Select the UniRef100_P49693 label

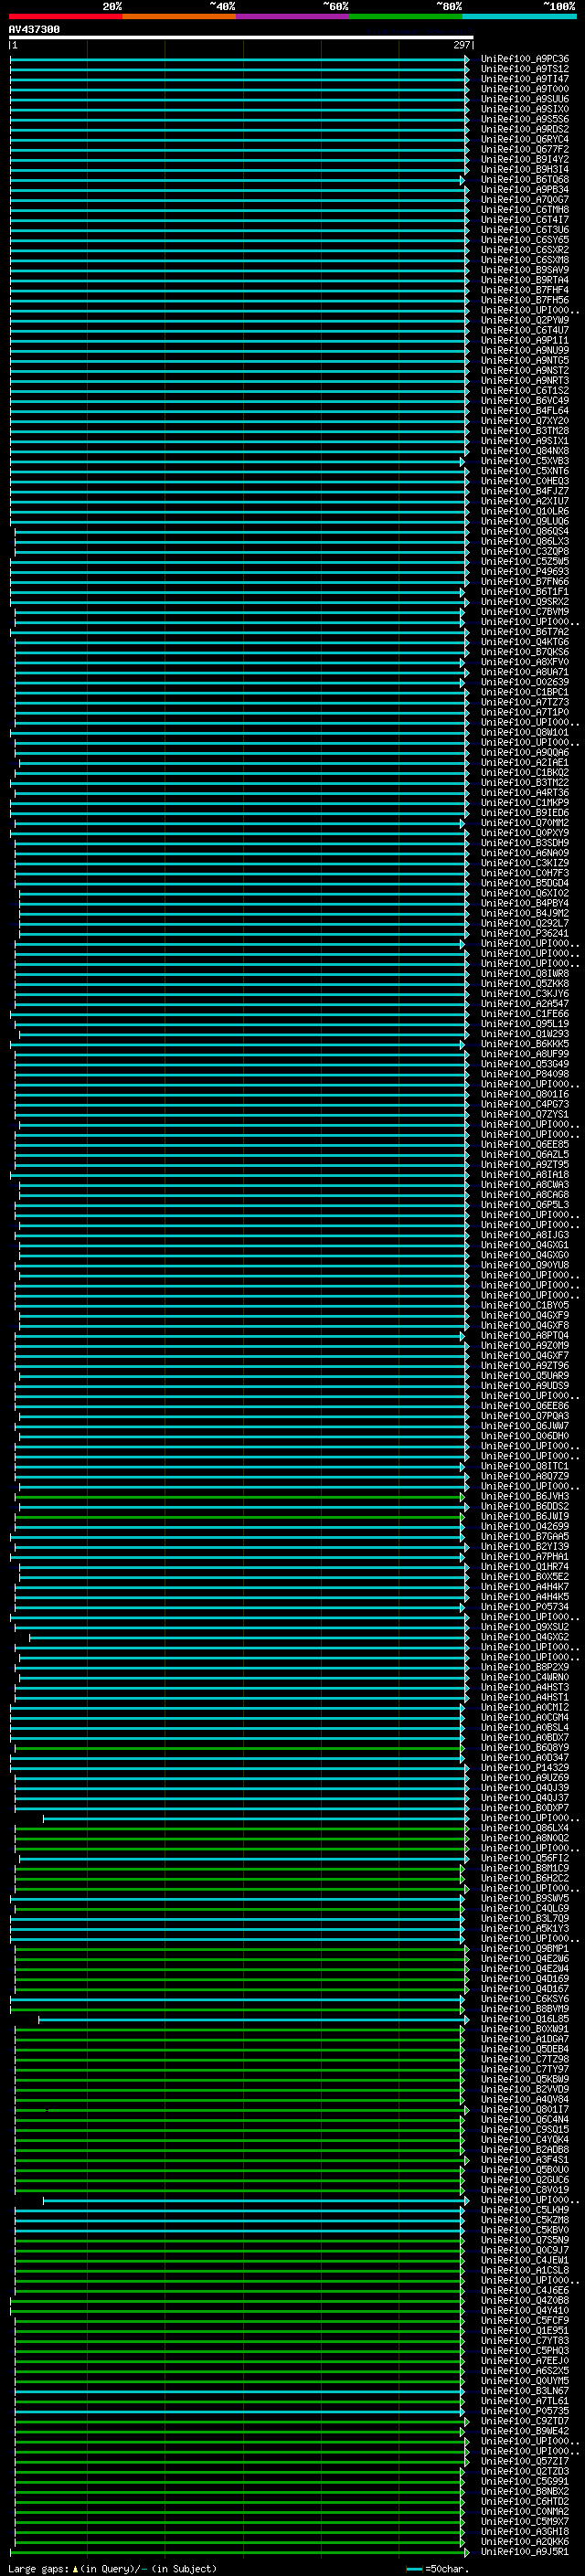point(525,571)
